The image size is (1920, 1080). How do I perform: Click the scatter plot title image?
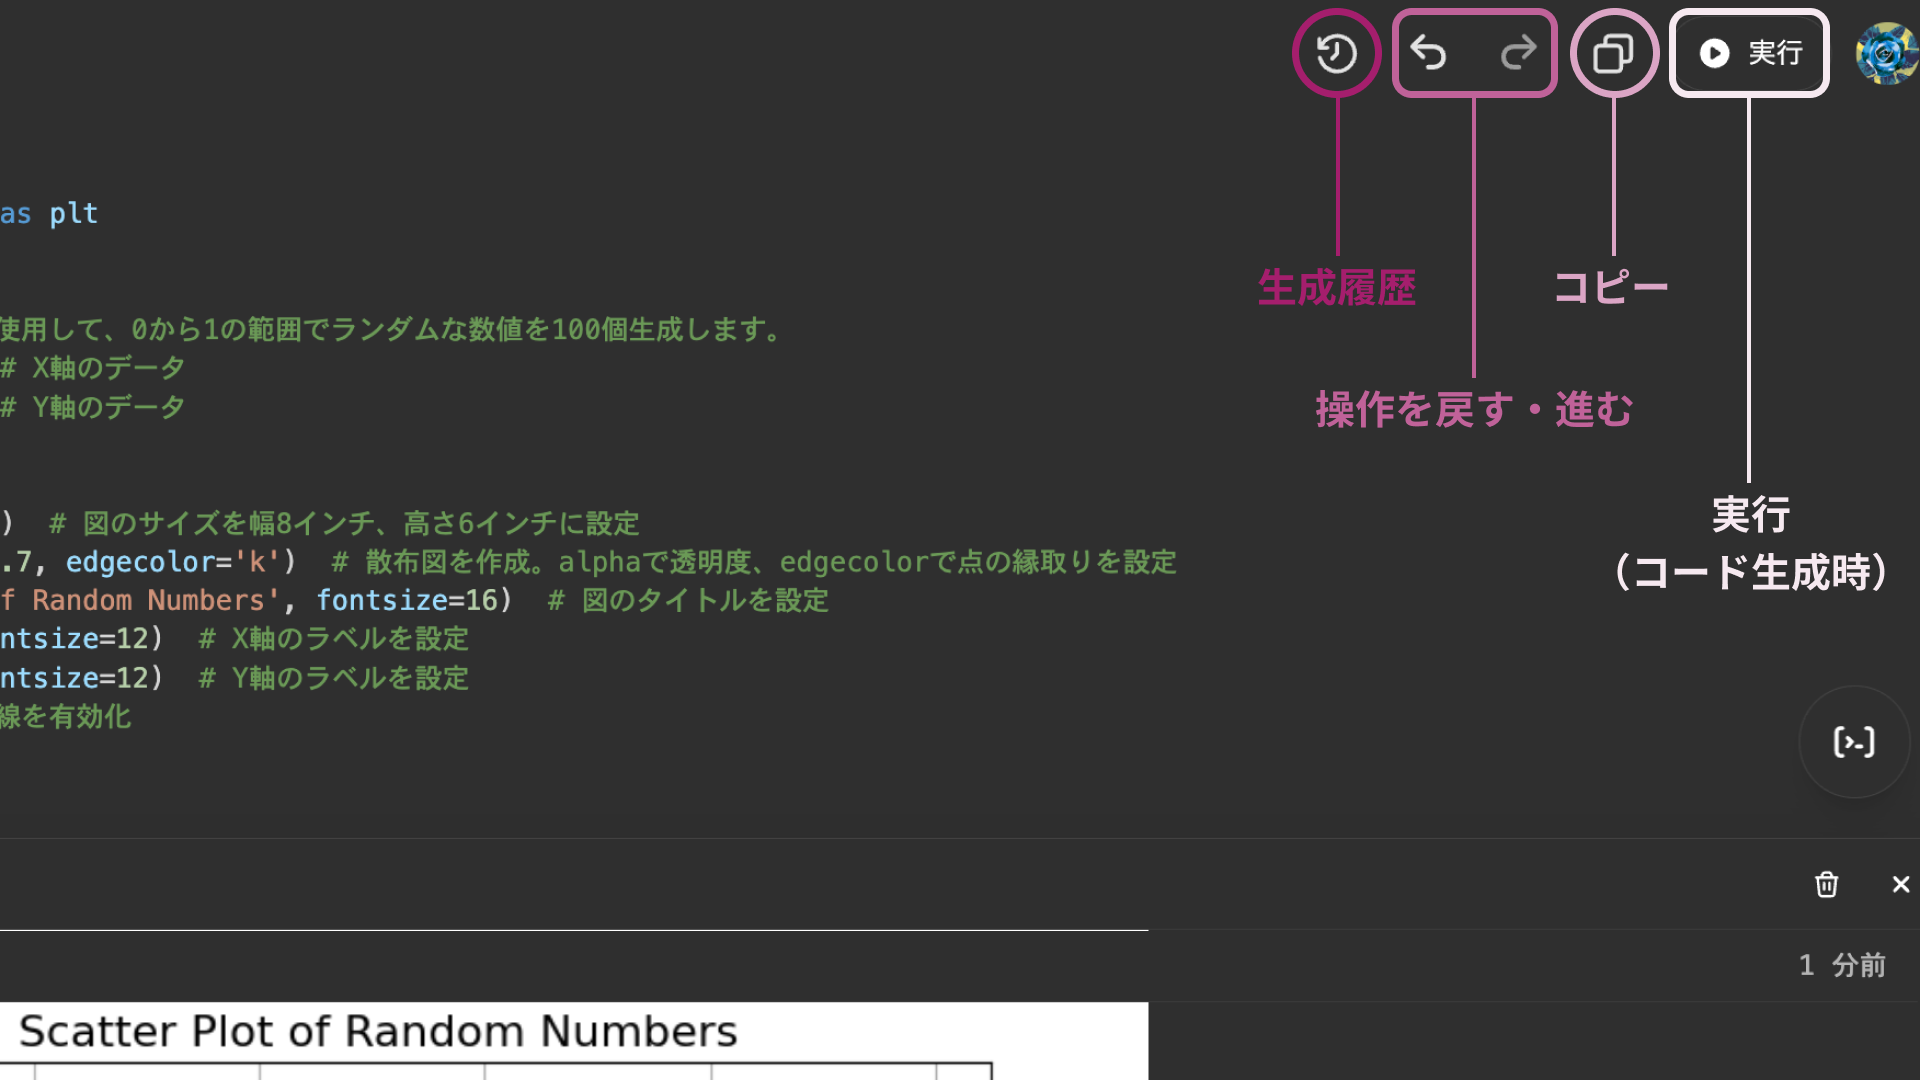pos(378,1031)
